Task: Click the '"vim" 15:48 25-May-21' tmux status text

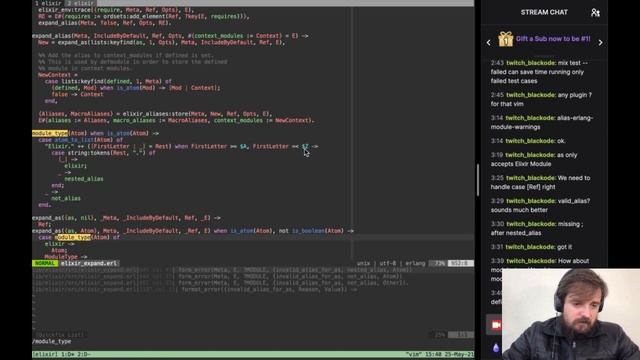Action: tap(440, 354)
